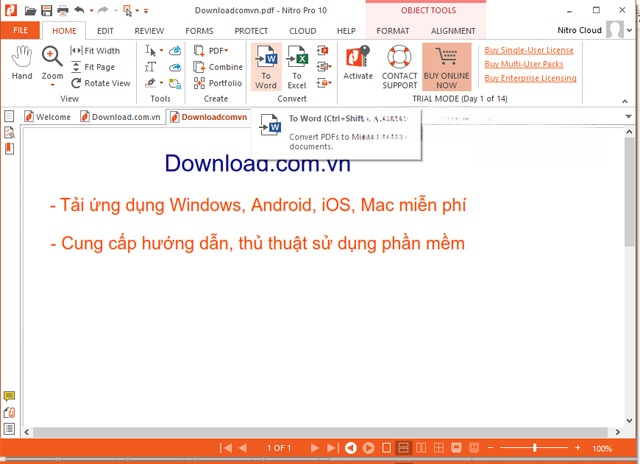Click the cloud edit icon in Tools
Image resolution: width=640 pixels, height=464 pixels.
tap(175, 51)
